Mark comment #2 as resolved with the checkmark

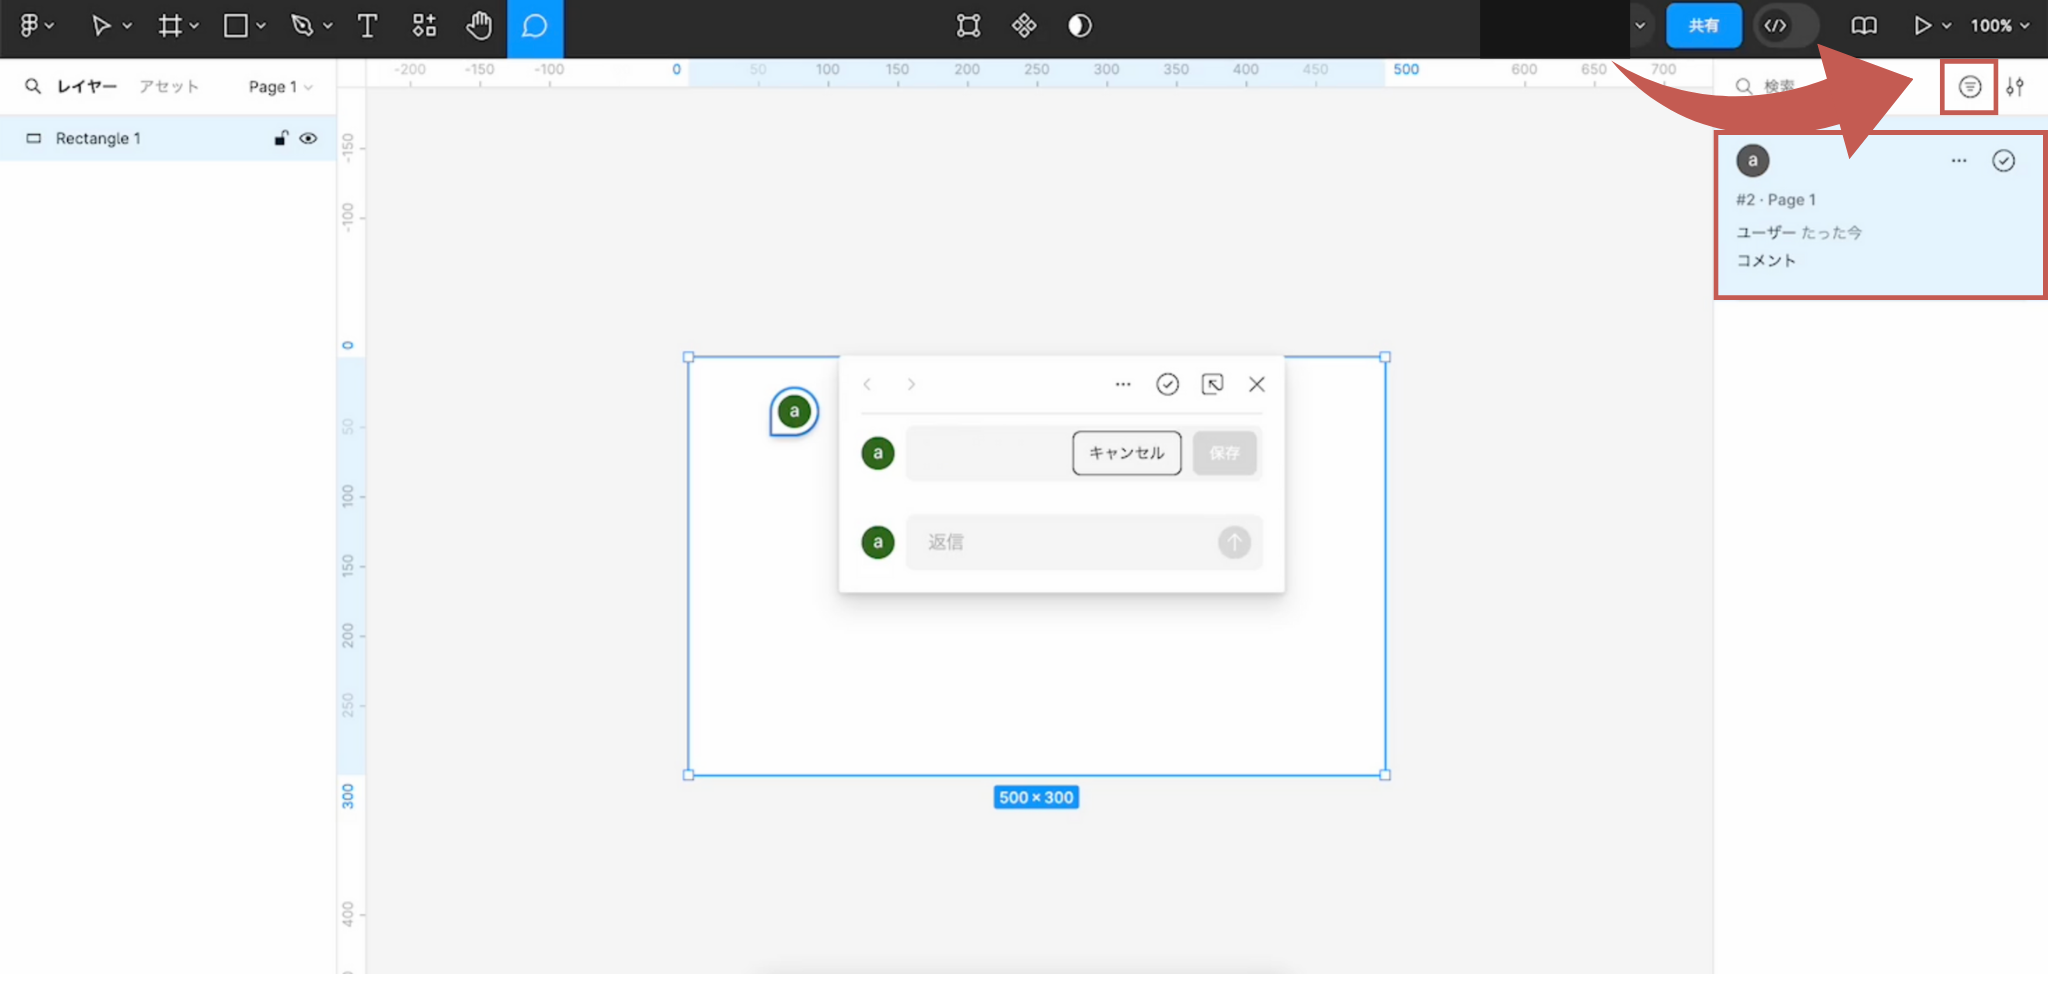[2003, 160]
